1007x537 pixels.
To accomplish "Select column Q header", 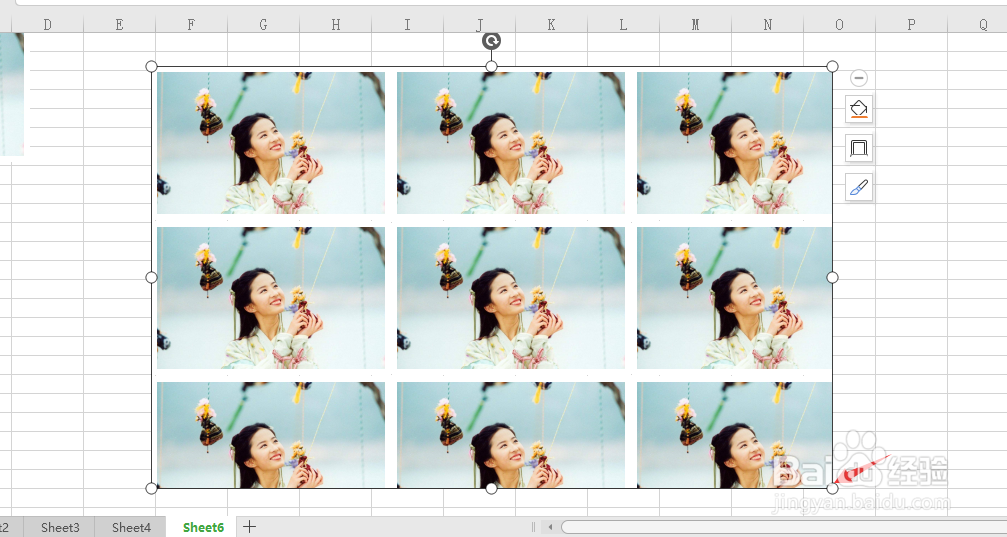I will (977, 24).
